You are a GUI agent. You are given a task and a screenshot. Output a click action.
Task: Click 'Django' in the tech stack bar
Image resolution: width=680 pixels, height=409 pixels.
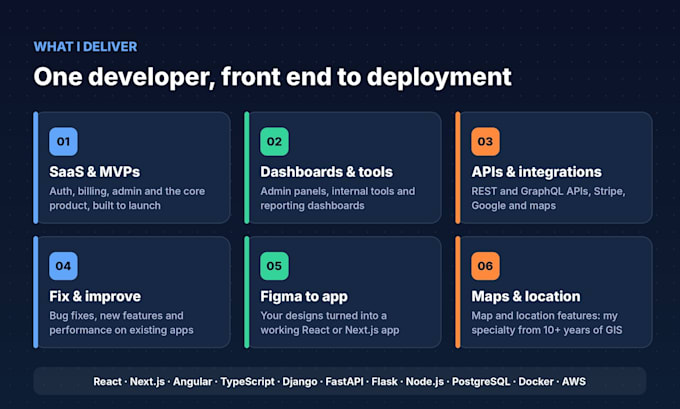[x=300, y=382]
